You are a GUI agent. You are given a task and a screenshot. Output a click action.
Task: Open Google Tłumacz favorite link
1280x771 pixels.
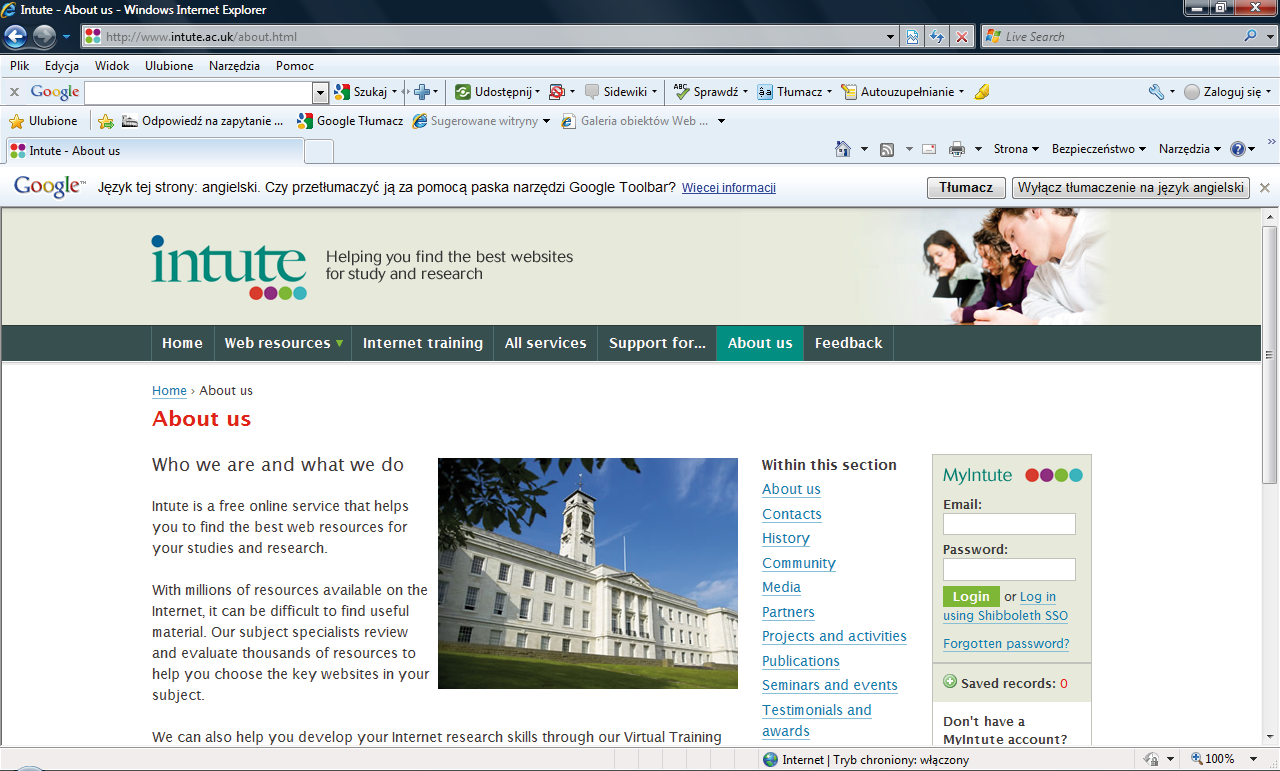(350, 121)
